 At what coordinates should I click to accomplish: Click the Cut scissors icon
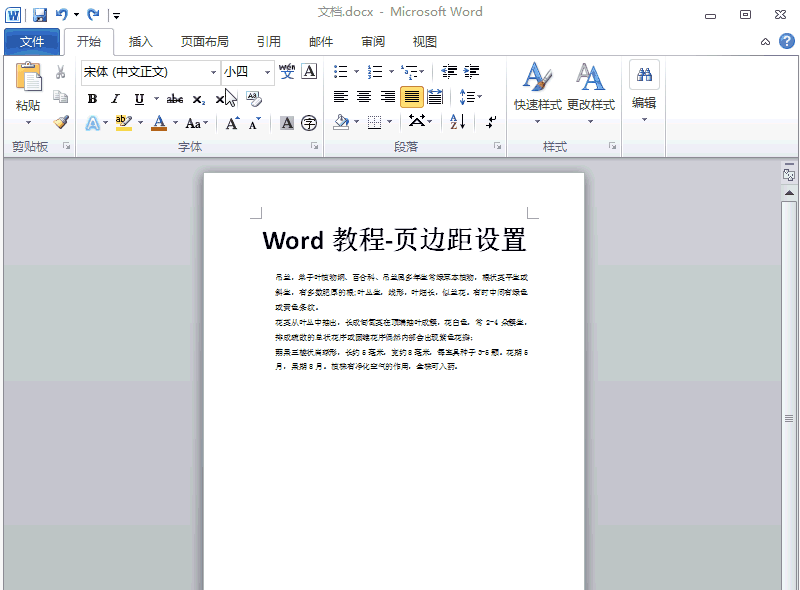61,72
